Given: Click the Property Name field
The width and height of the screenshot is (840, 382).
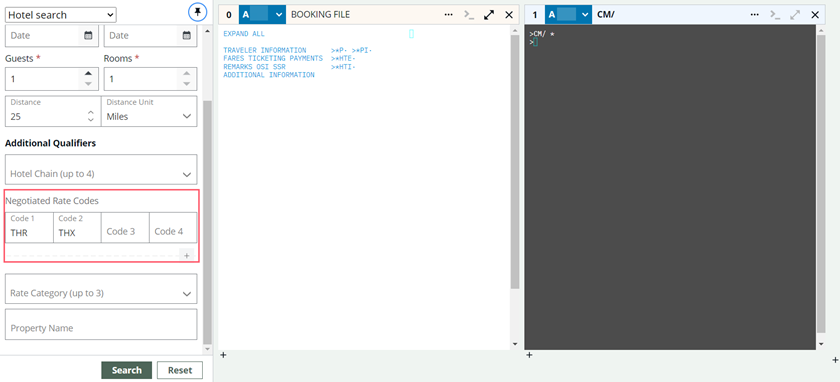Looking at the screenshot, I should pos(101,324).
